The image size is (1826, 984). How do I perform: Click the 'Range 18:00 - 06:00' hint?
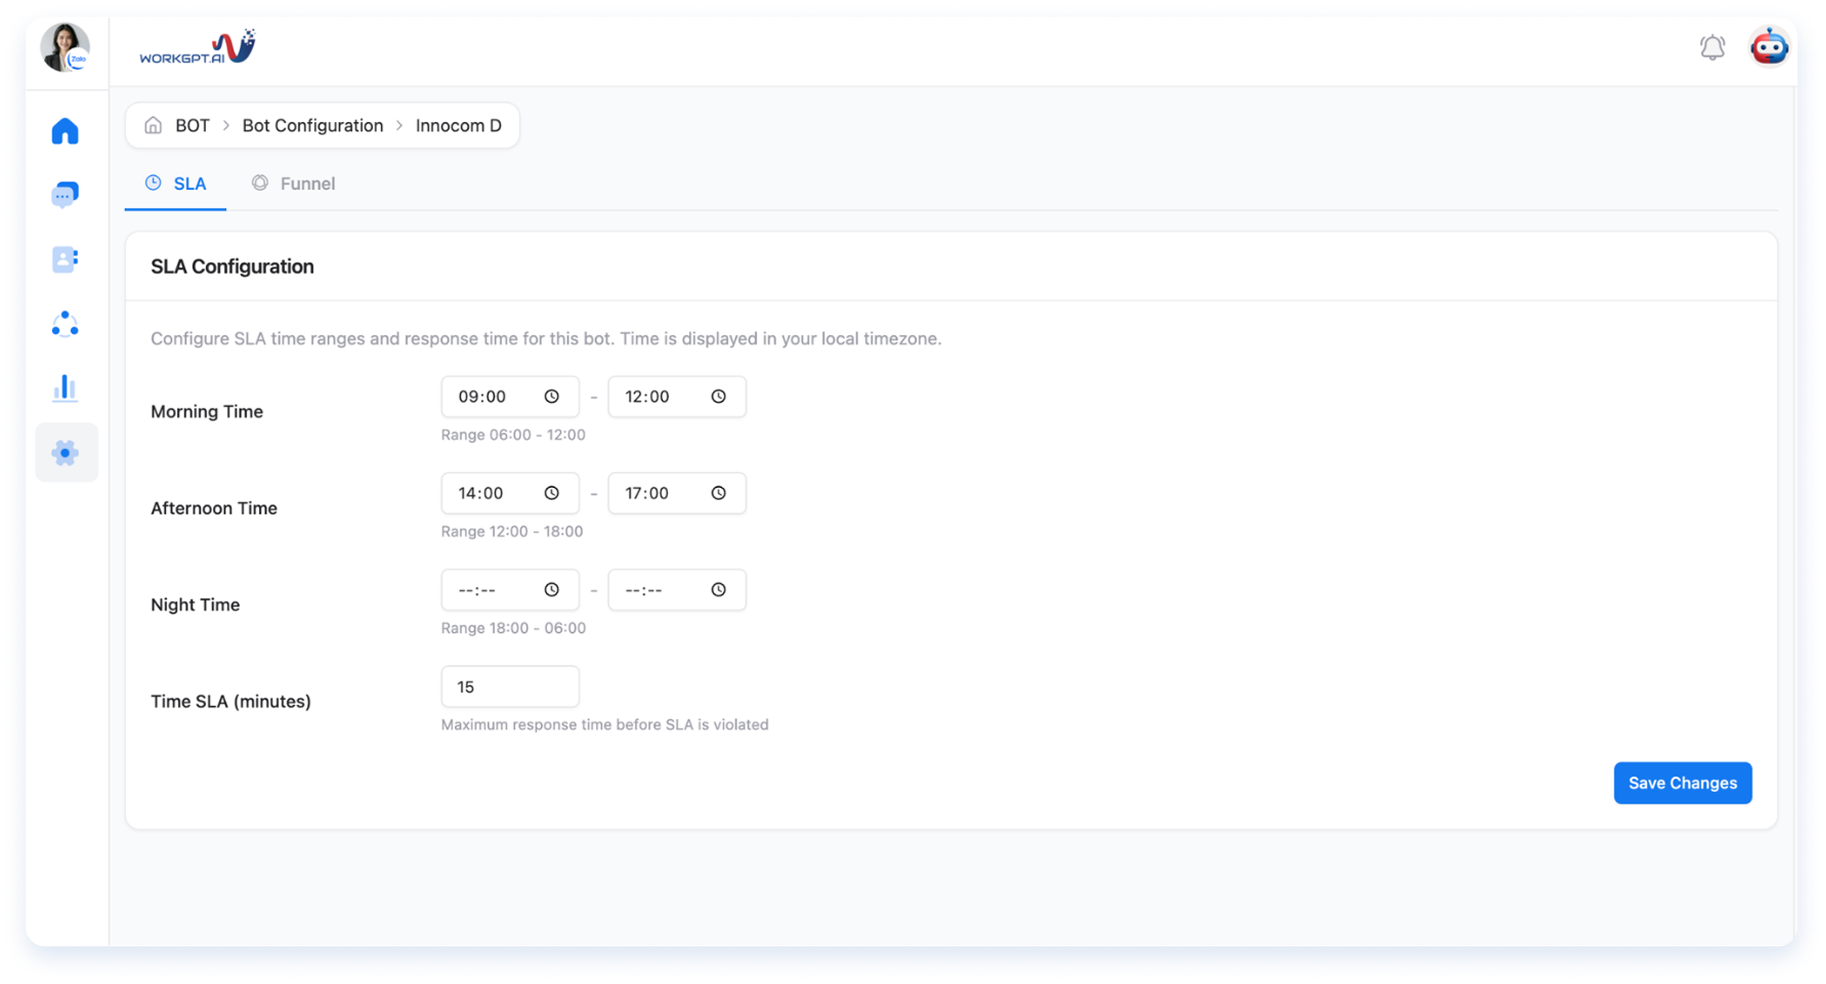point(513,628)
